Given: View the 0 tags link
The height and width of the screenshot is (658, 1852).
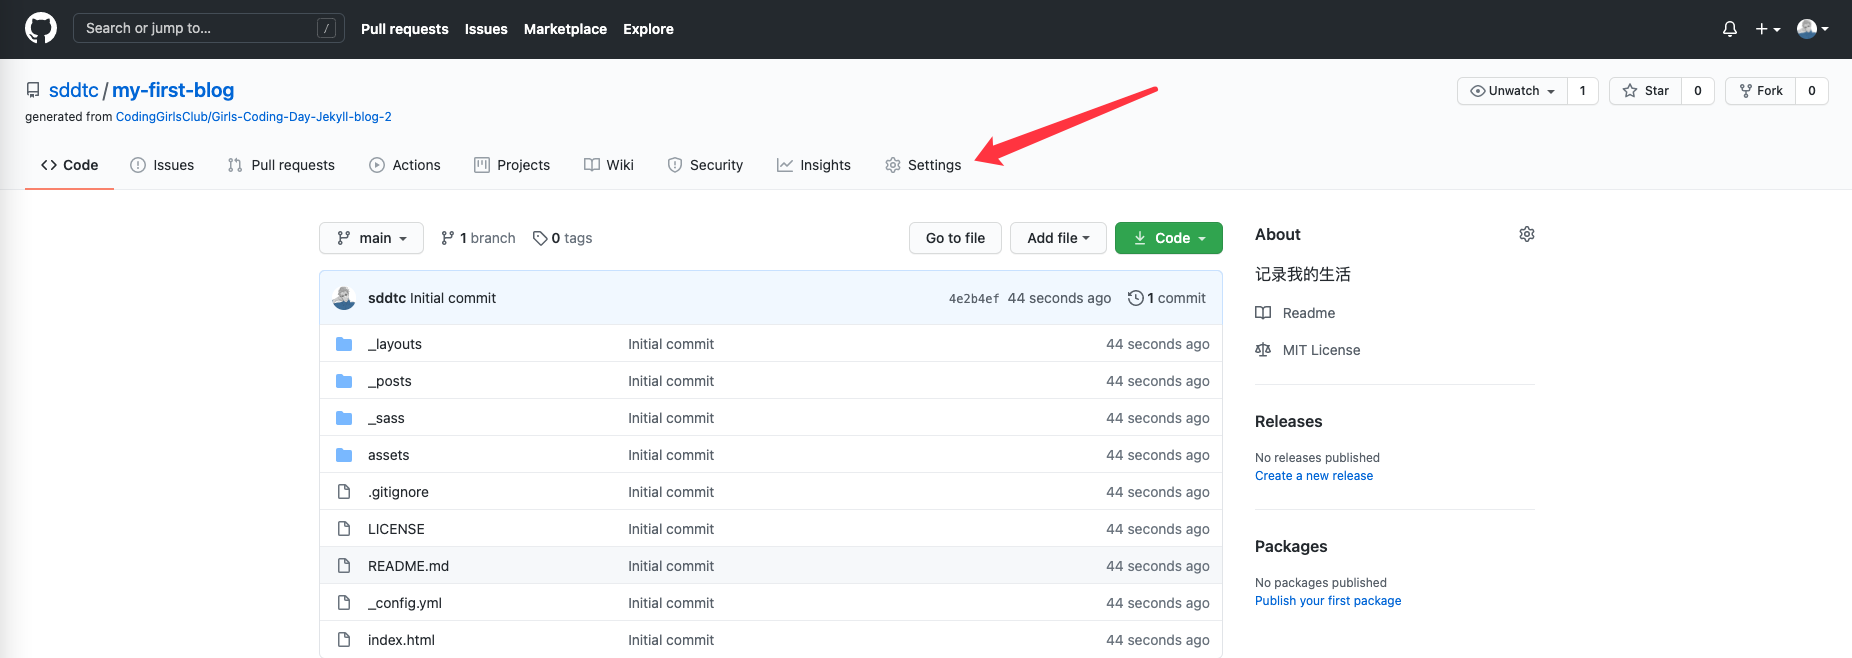Looking at the screenshot, I should pyautogui.click(x=562, y=238).
